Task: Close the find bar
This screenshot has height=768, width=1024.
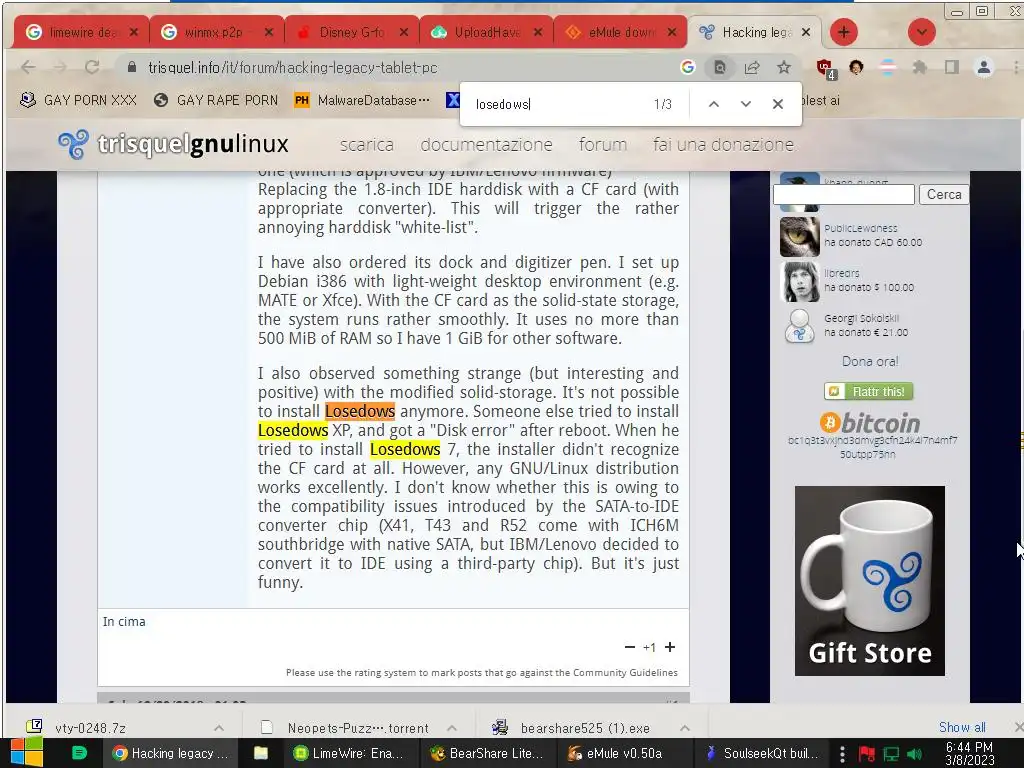Action: (x=777, y=104)
